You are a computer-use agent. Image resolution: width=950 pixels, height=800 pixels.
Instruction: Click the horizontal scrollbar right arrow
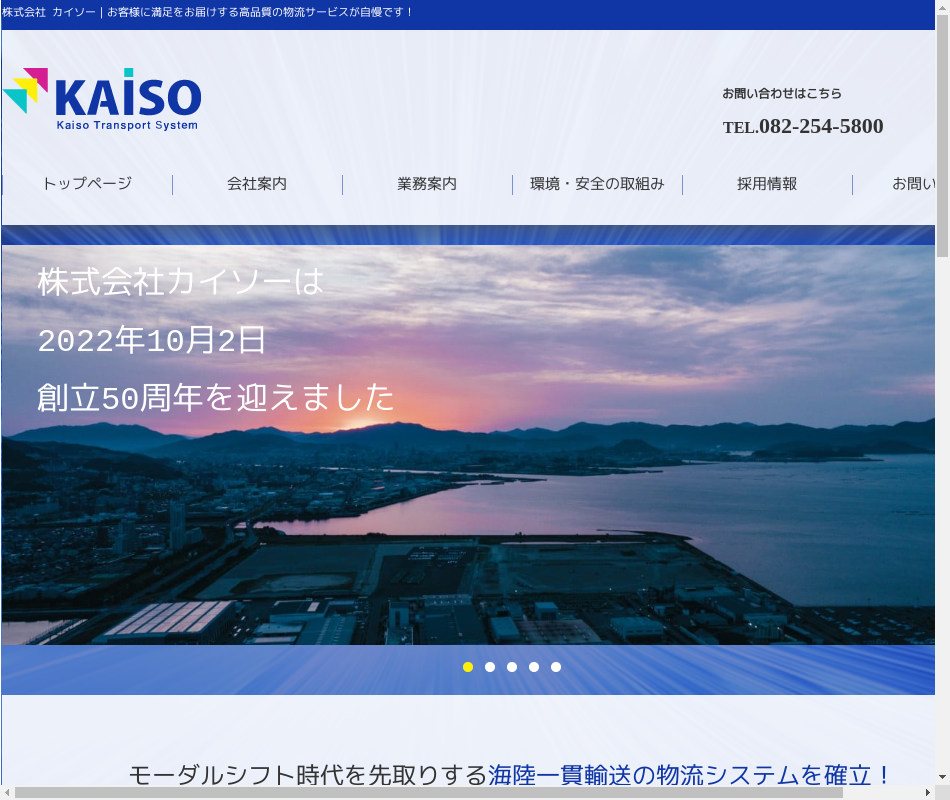[x=927, y=792]
